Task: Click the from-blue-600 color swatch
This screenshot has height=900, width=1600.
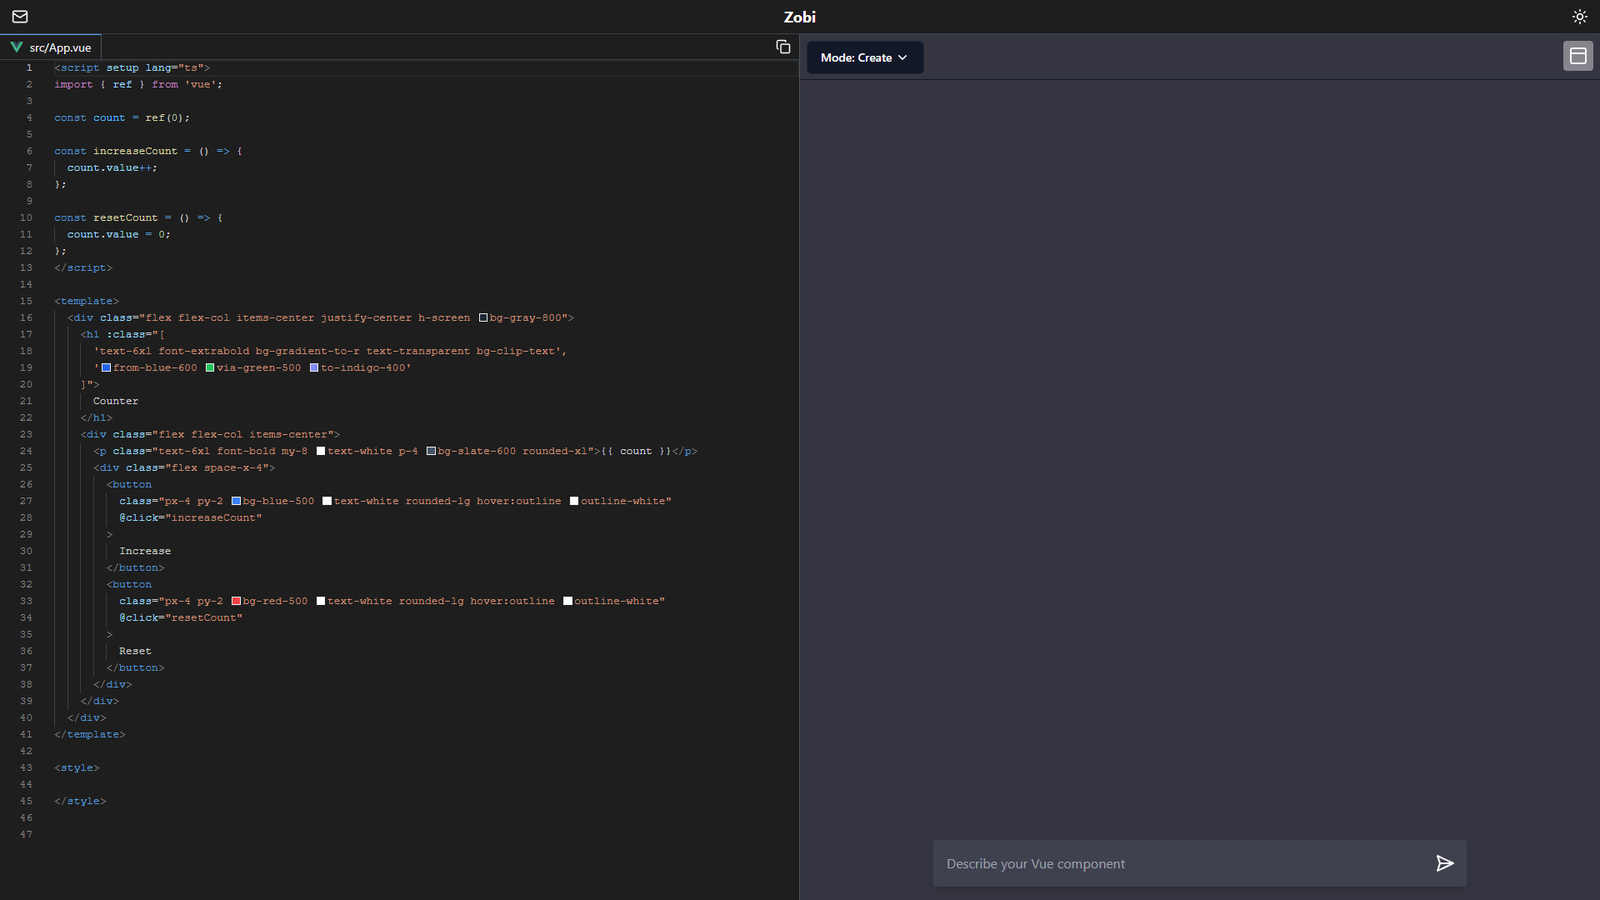Action: [106, 368]
